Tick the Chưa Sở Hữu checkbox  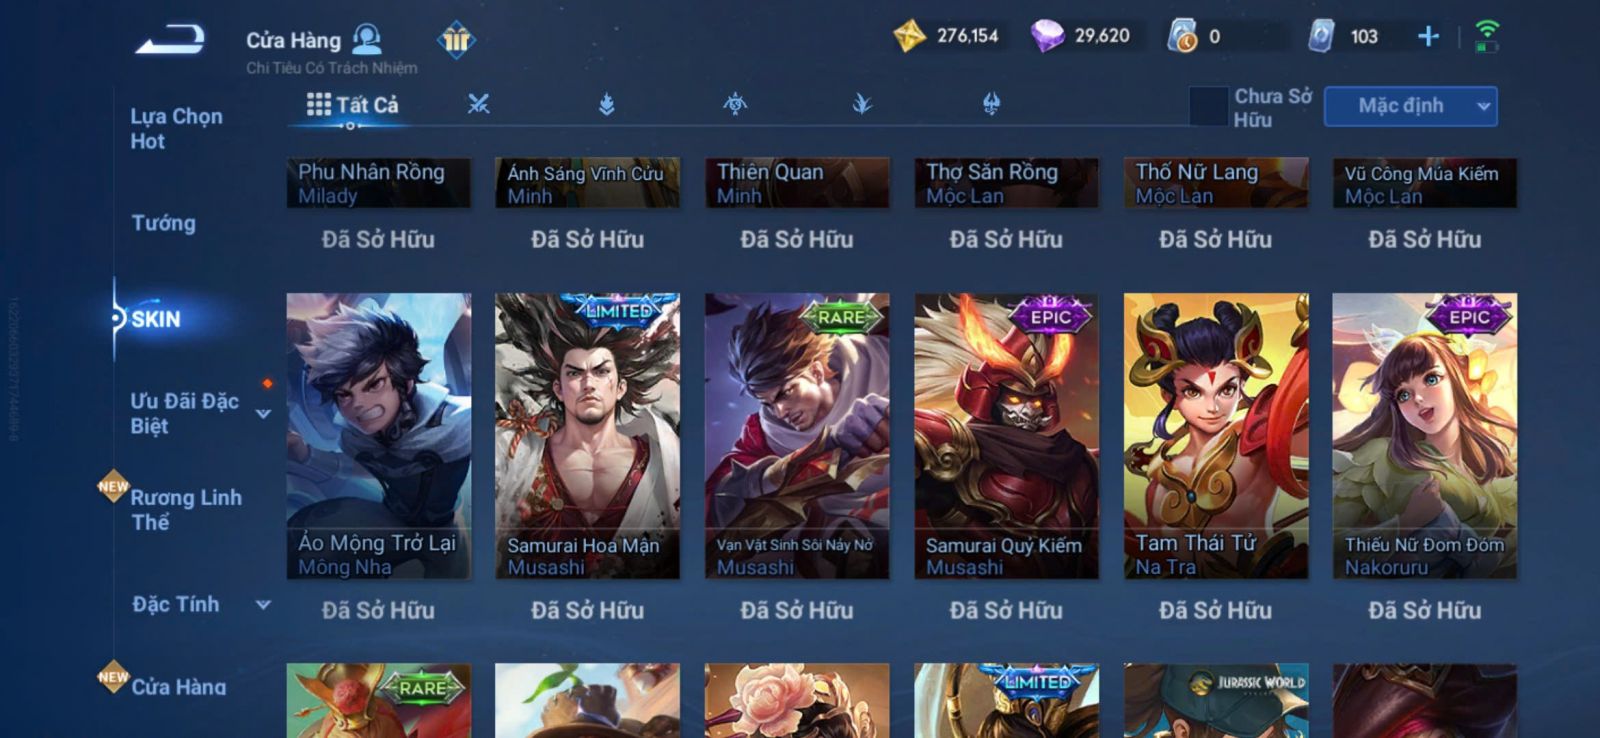tap(1208, 106)
